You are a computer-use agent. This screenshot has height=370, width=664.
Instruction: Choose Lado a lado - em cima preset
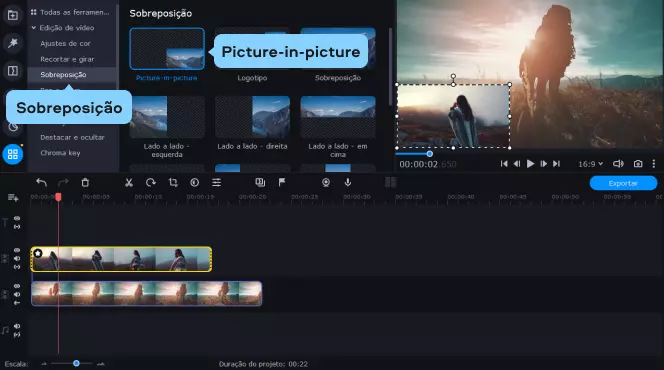point(338,117)
